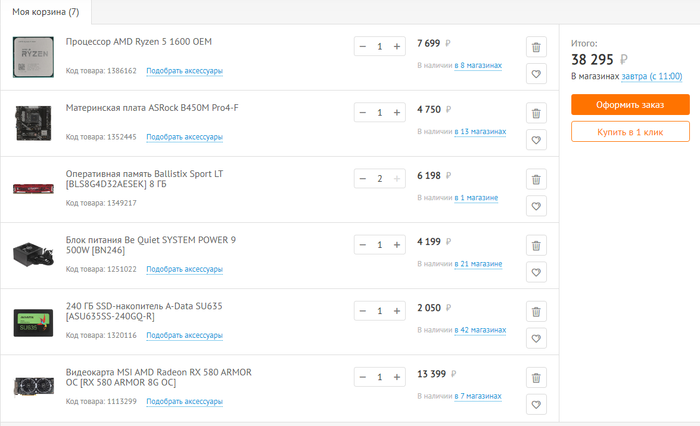
Task: Open Подобрать аксессуары for A-Data SSD
Action: (184, 335)
